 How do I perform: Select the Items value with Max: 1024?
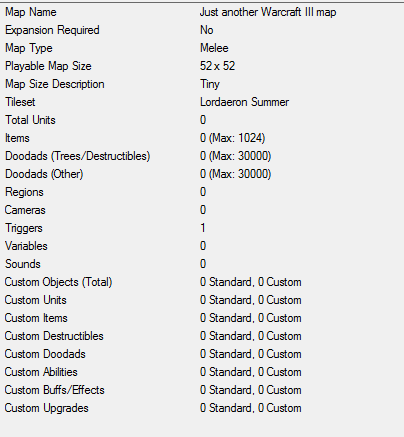[x=232, y=138]
